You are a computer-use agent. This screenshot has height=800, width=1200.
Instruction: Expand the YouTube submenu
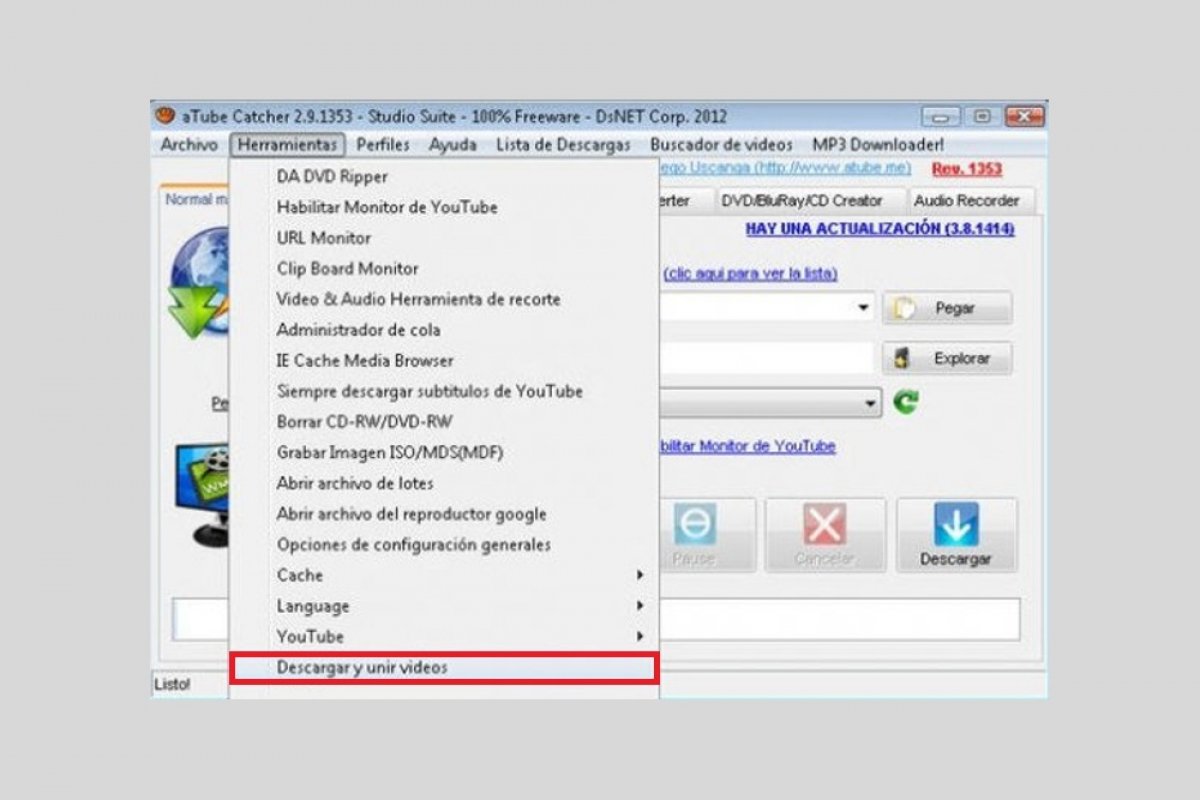click(x=444, y=636)
